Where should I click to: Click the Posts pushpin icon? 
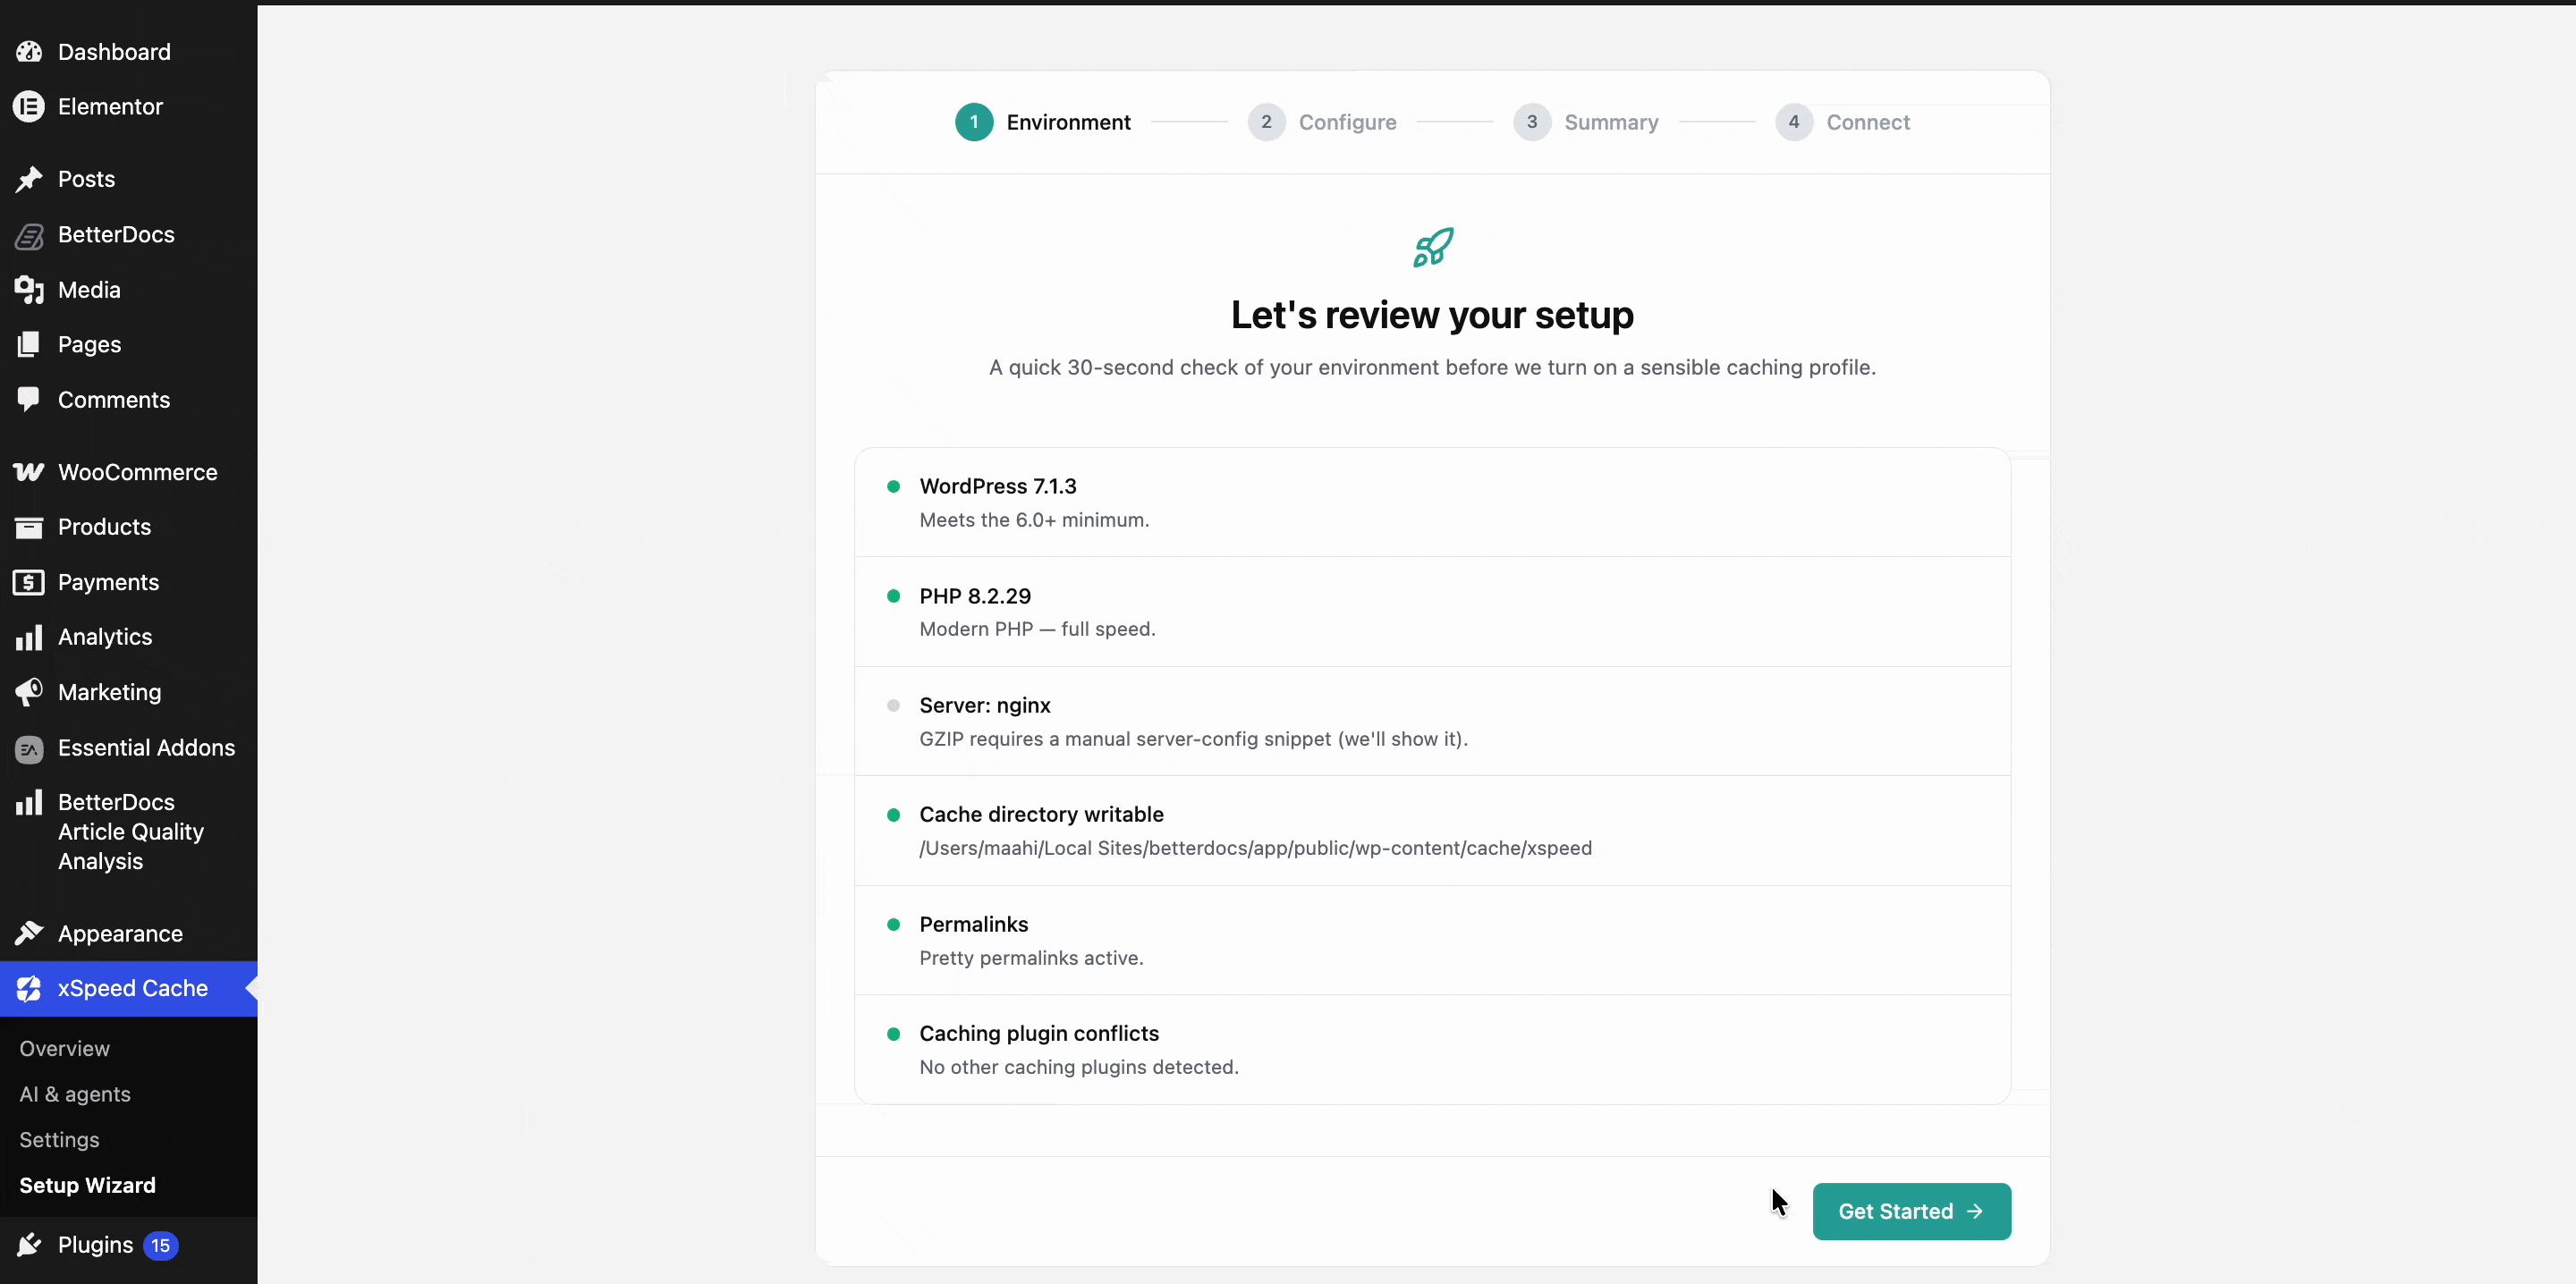29,179
